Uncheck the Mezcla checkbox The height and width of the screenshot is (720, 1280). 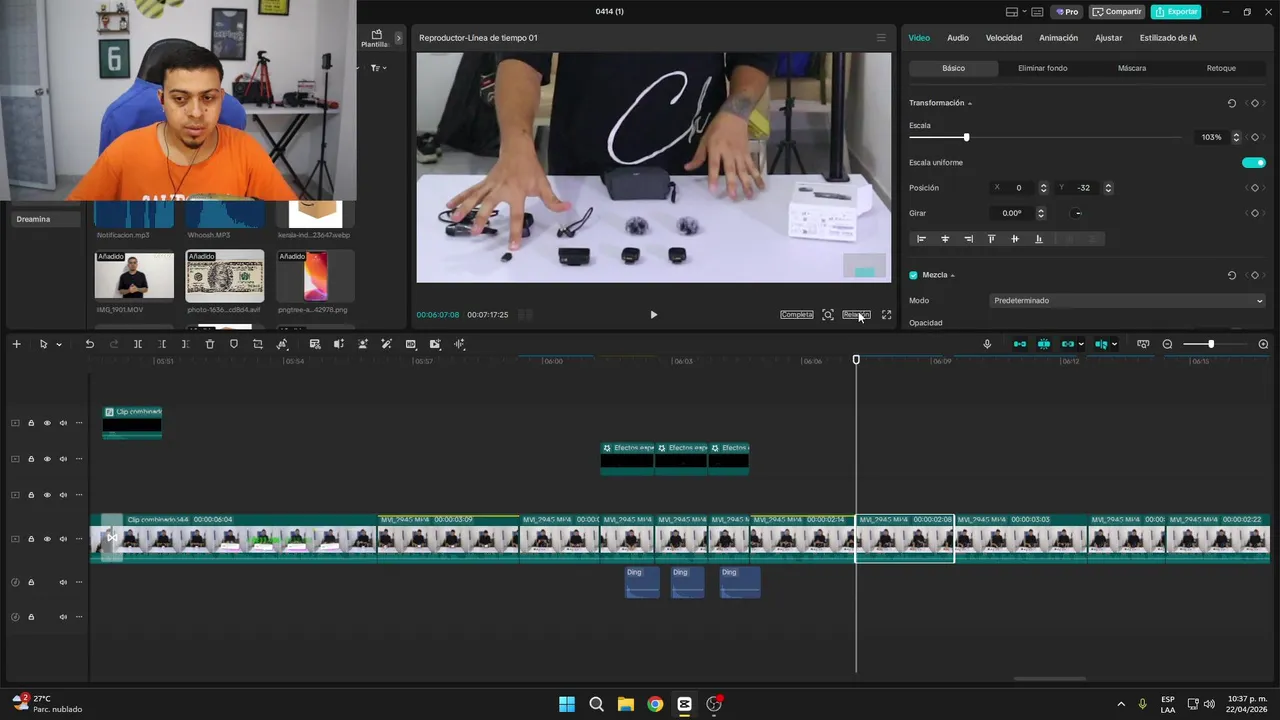point(913,275)
